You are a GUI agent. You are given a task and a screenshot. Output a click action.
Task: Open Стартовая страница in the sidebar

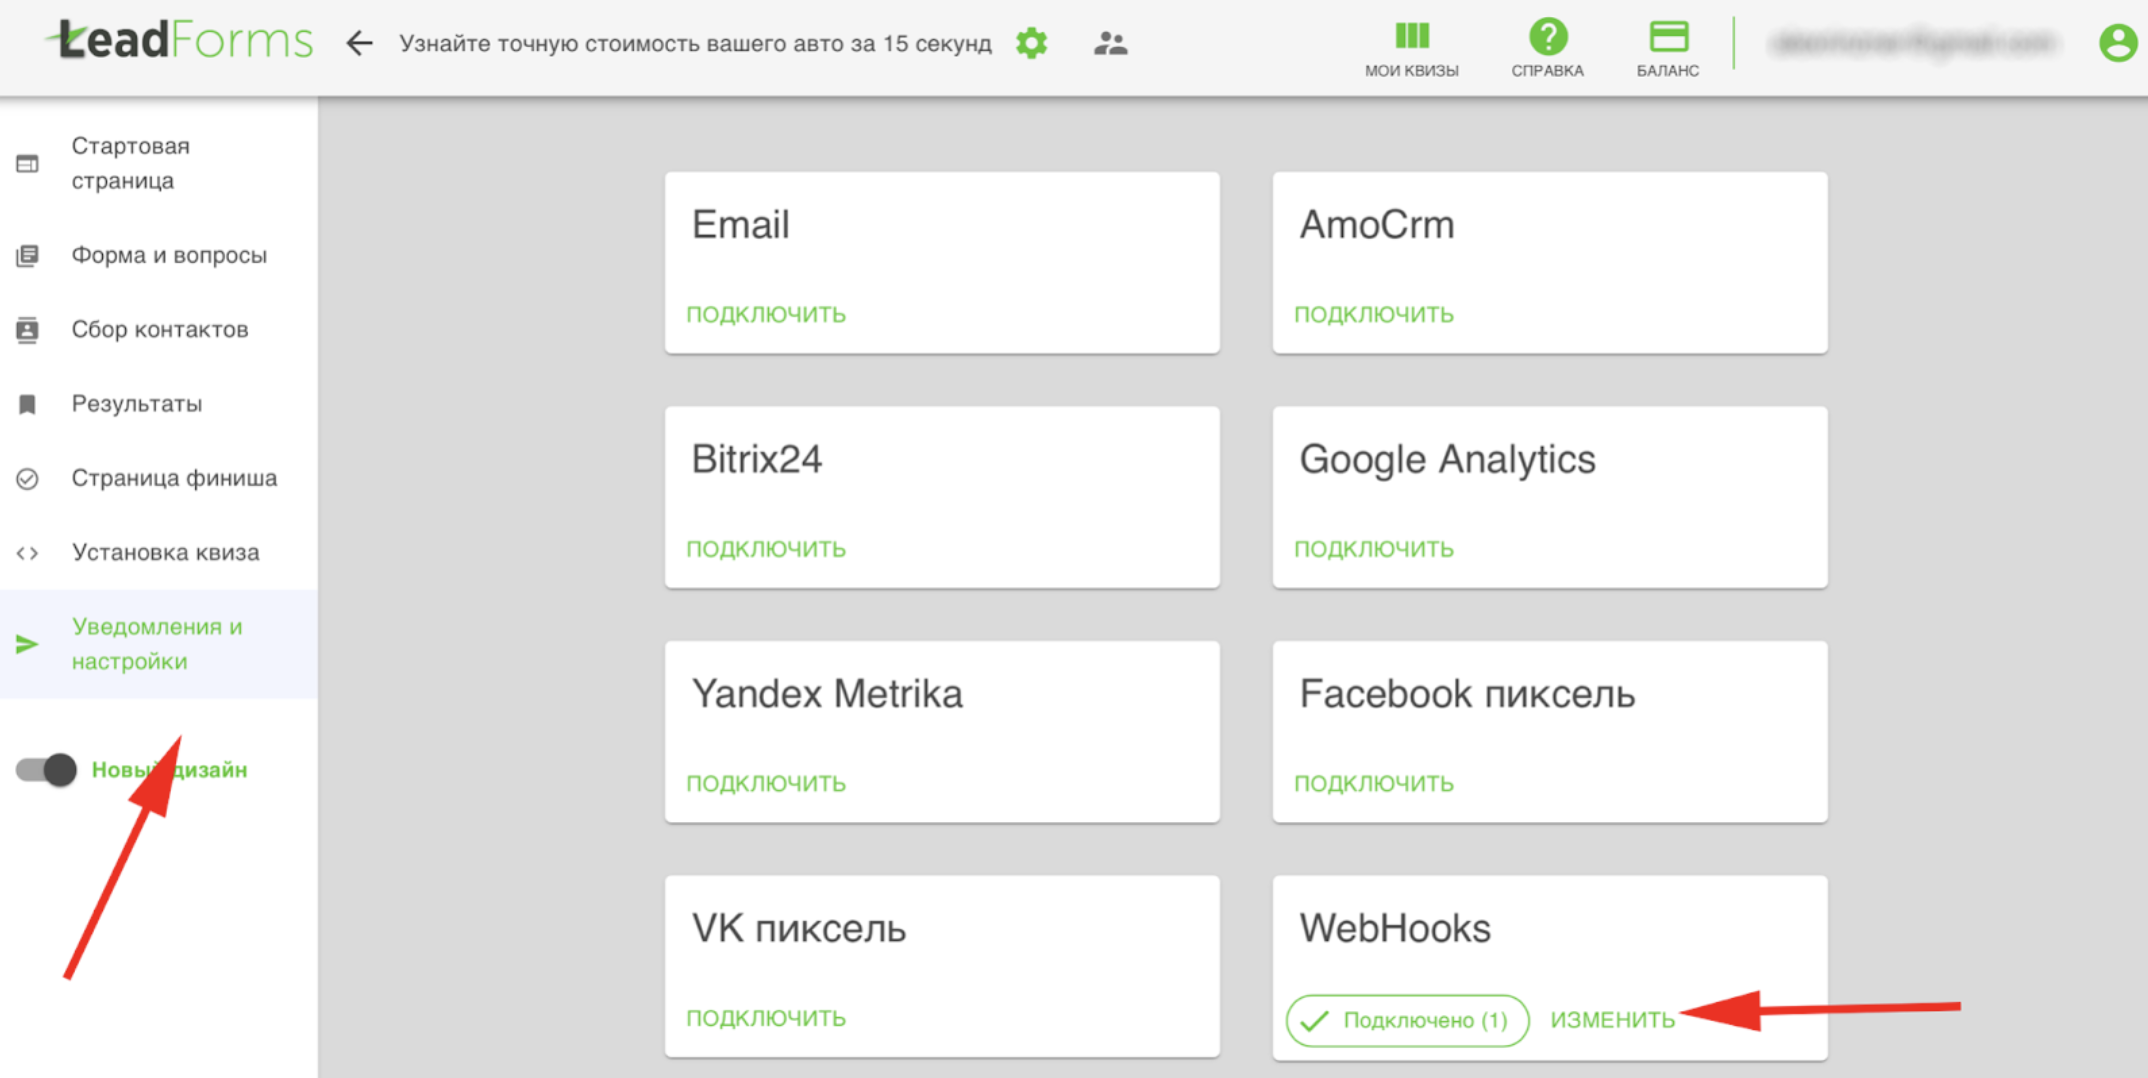tap(130, 163)
